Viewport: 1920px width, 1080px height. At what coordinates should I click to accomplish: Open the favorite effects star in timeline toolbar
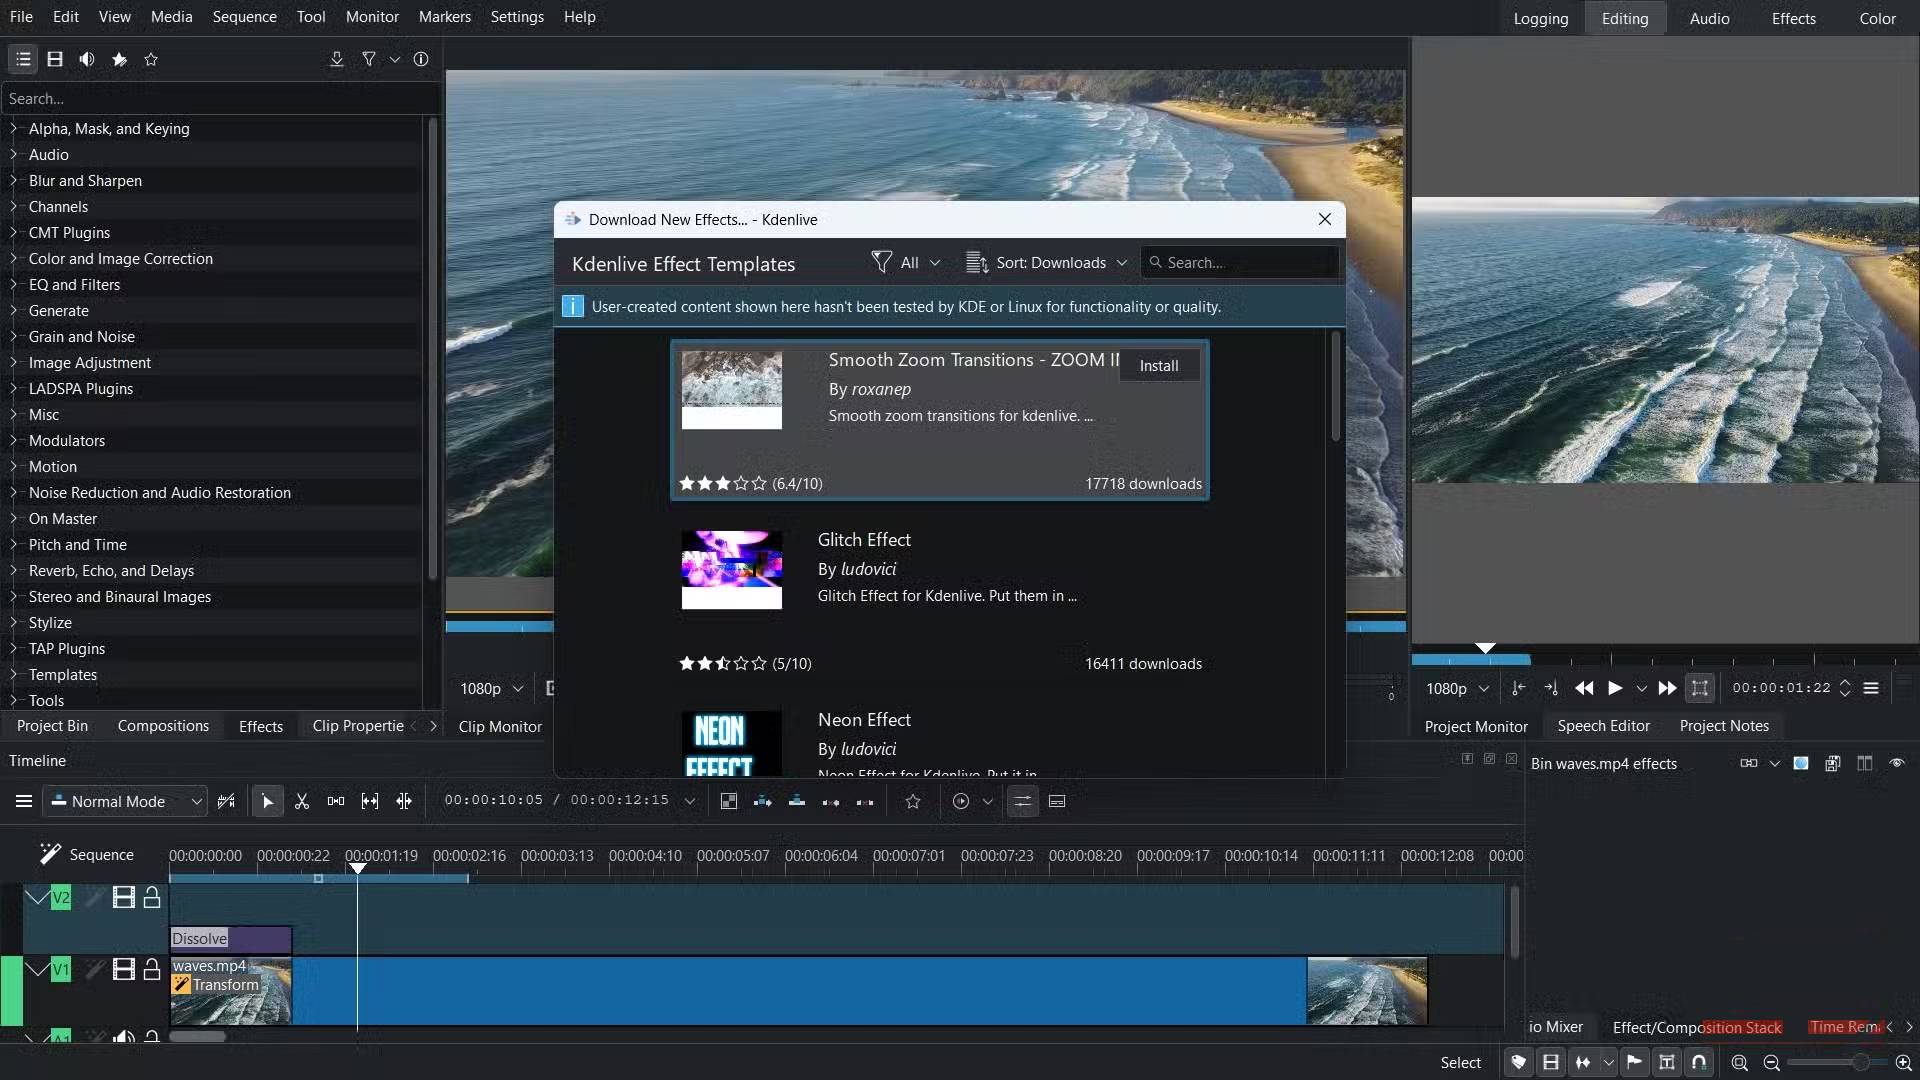[x=912, y=801]
